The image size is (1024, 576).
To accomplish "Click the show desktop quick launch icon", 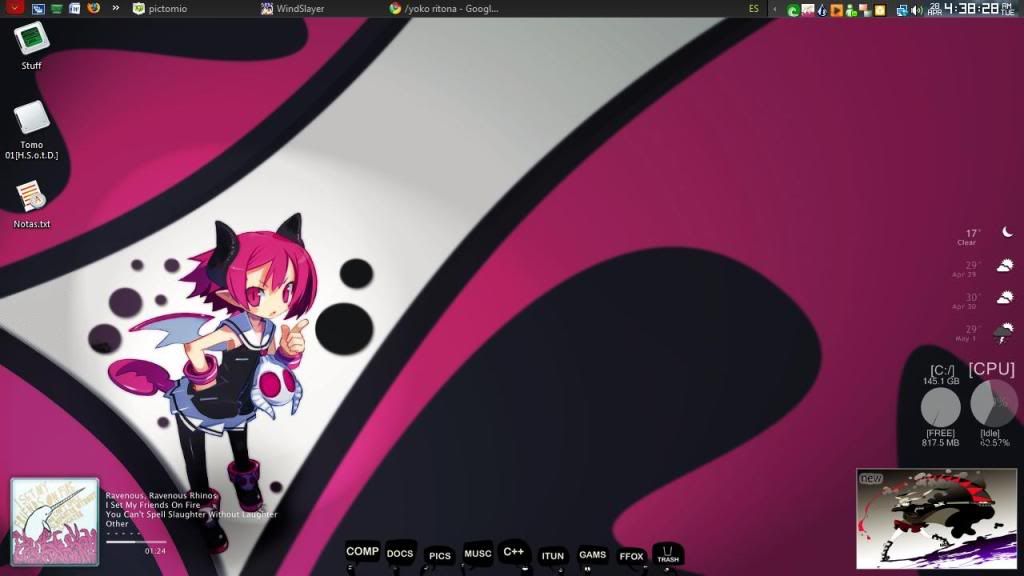I will coord(39,8).
